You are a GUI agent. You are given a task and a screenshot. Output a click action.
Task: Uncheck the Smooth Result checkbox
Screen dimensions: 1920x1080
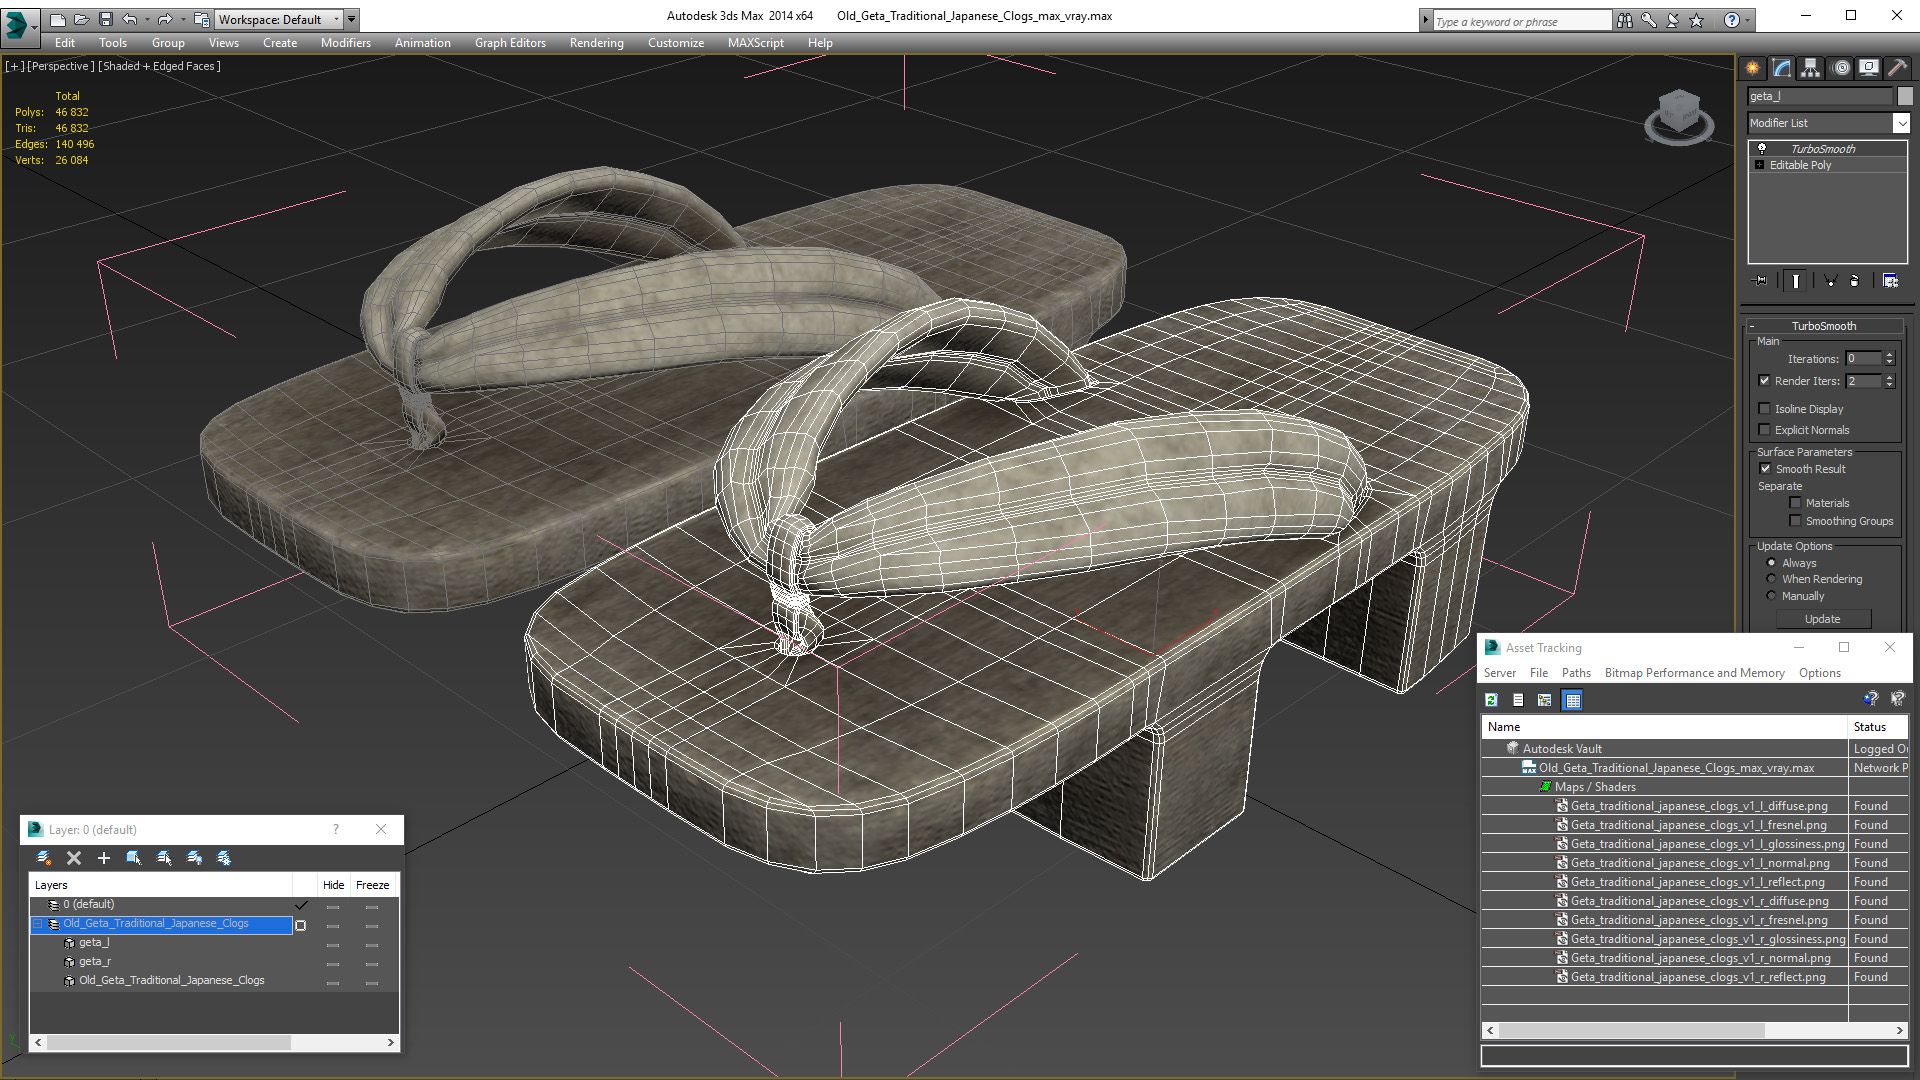[x=1765, y=469]
